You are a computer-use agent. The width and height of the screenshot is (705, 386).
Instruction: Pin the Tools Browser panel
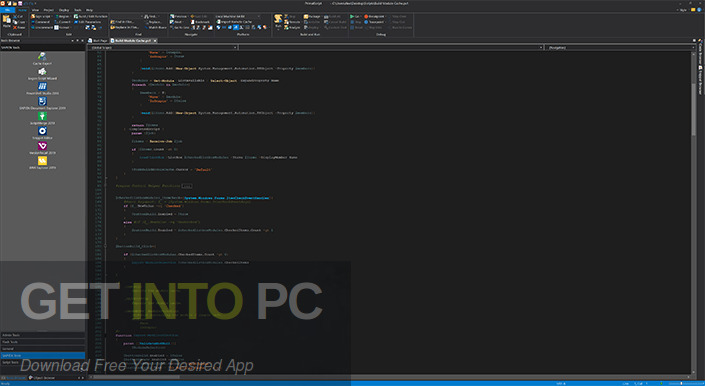[x=77, y=40]
